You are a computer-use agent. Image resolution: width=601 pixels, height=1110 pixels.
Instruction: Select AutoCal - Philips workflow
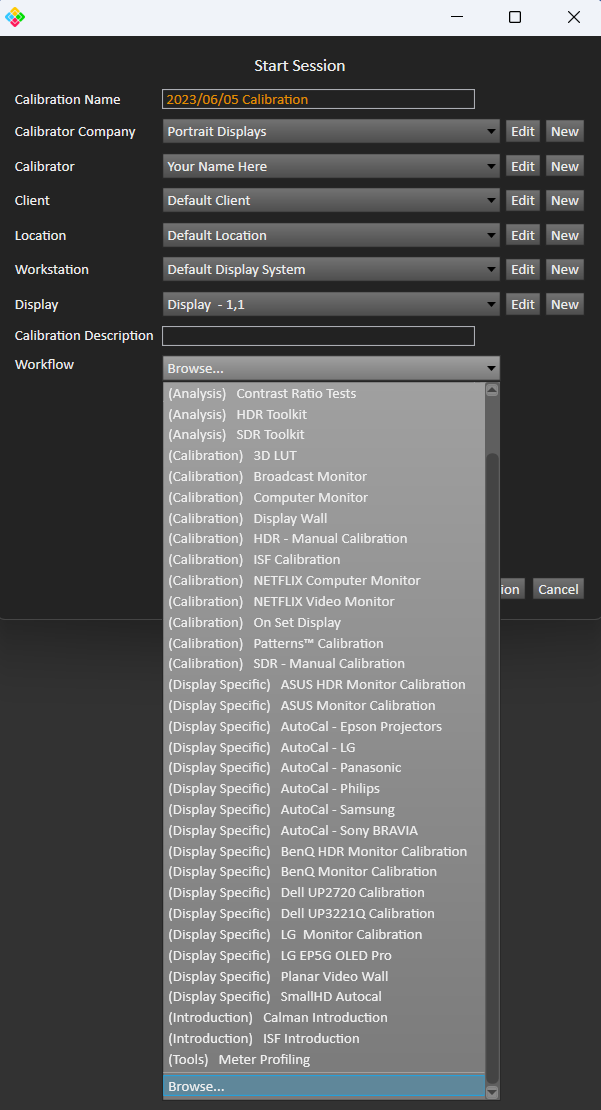coord(324,789)
